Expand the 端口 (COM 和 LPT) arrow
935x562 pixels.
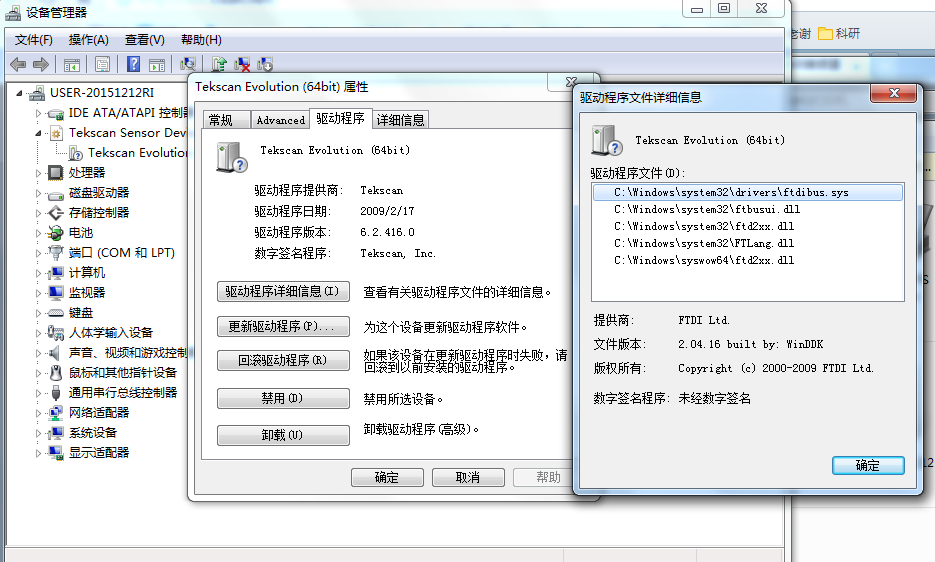tap(38, 254)
